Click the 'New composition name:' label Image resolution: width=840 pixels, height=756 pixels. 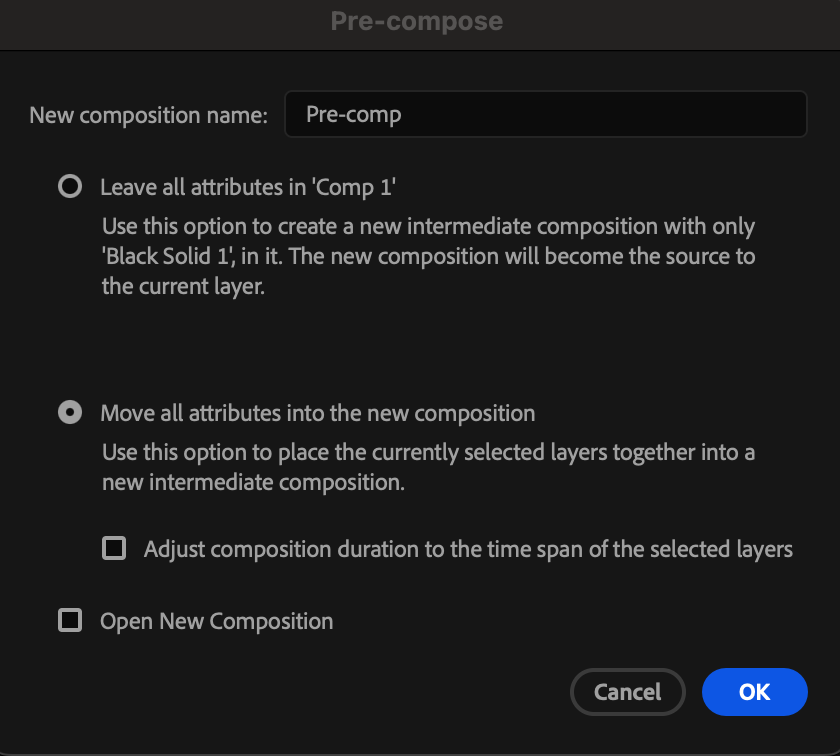pos(148,115)
